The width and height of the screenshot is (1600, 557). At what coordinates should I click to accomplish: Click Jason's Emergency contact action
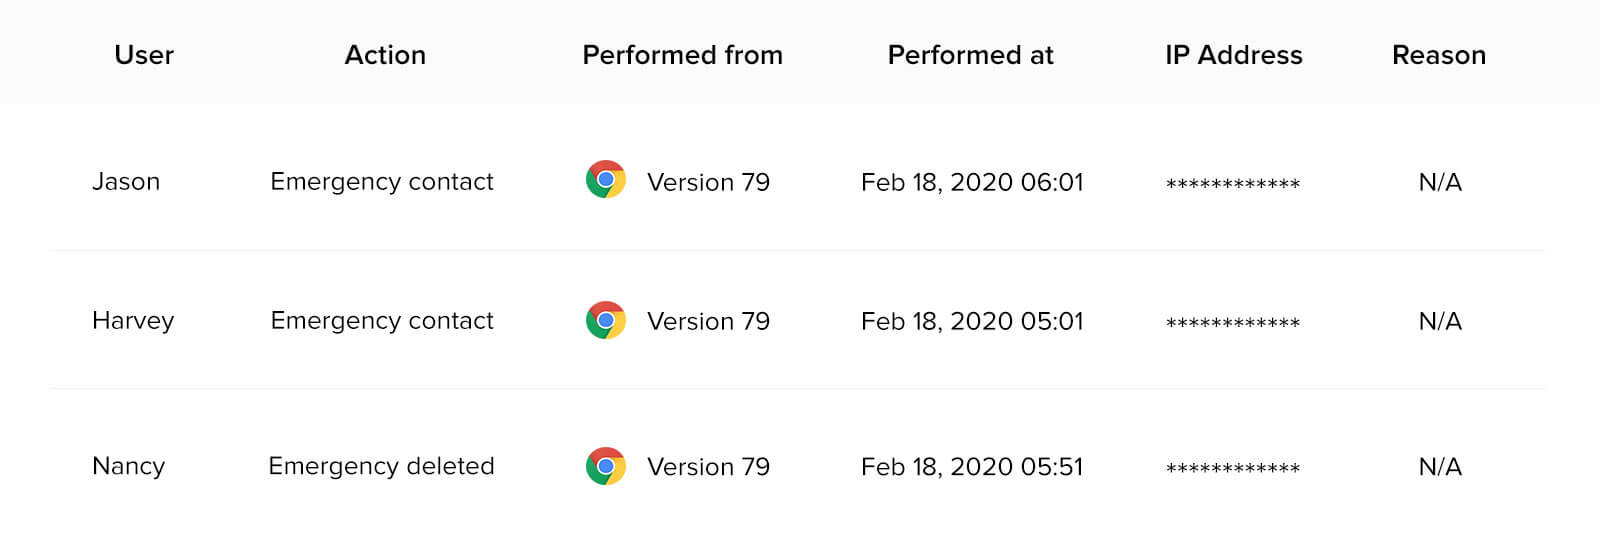tap(382, 182)
